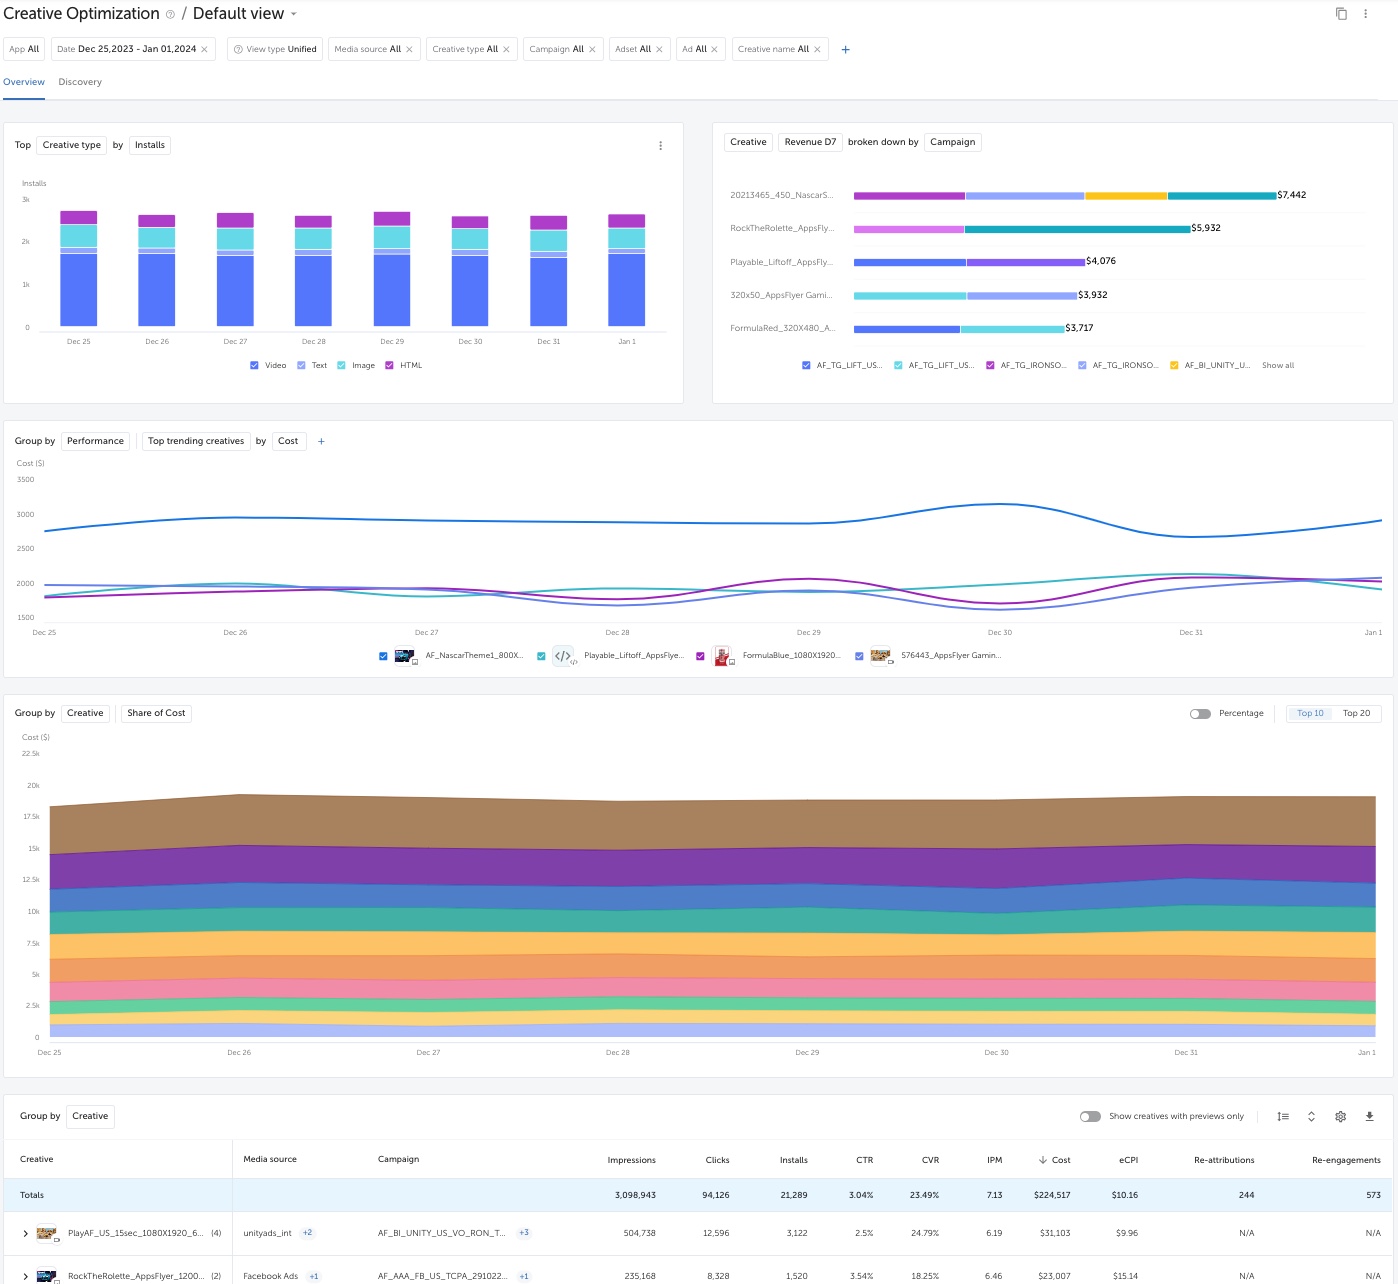This screenshot has width=1398, height=1284.
Task: Click Show all campaigns legend link
Action: click(x=1277, y=366)
